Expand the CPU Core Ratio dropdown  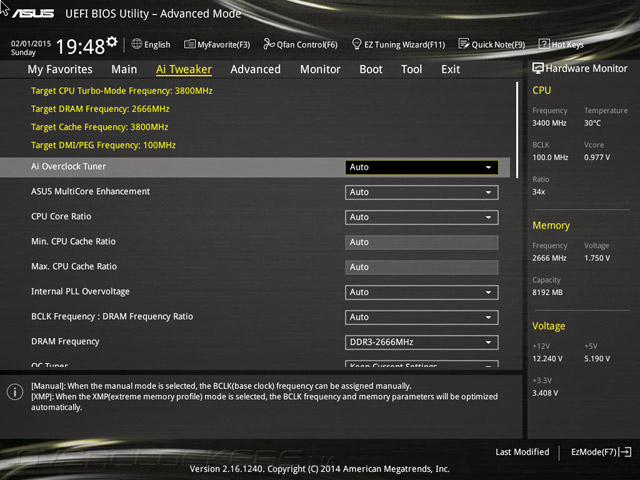pos(422,217)
